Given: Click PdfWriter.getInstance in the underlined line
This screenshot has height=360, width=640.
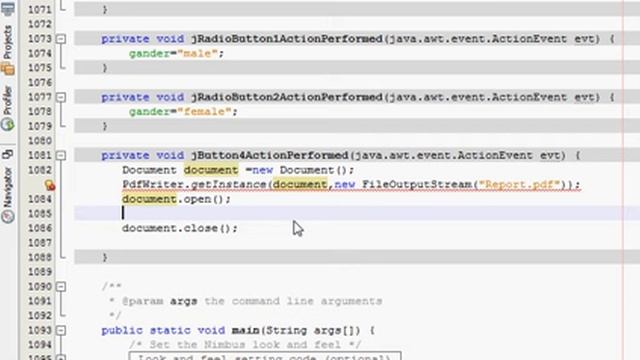Looking at the screenshot, I should pos(194,184).
